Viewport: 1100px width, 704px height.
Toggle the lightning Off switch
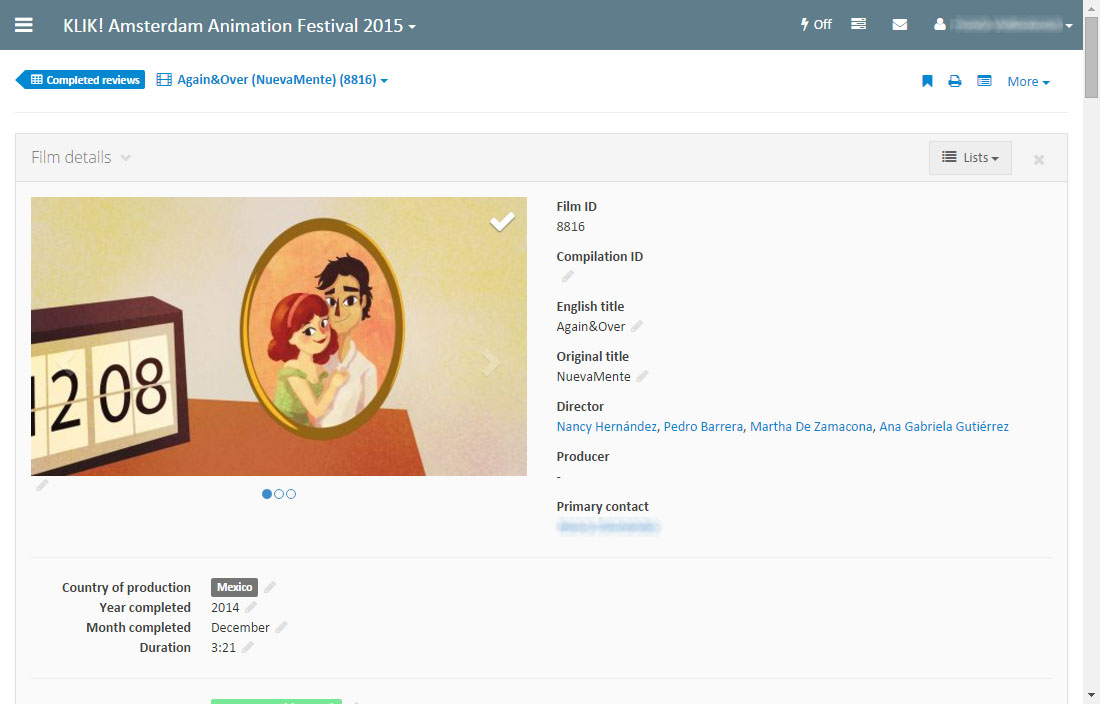[816, 25]
